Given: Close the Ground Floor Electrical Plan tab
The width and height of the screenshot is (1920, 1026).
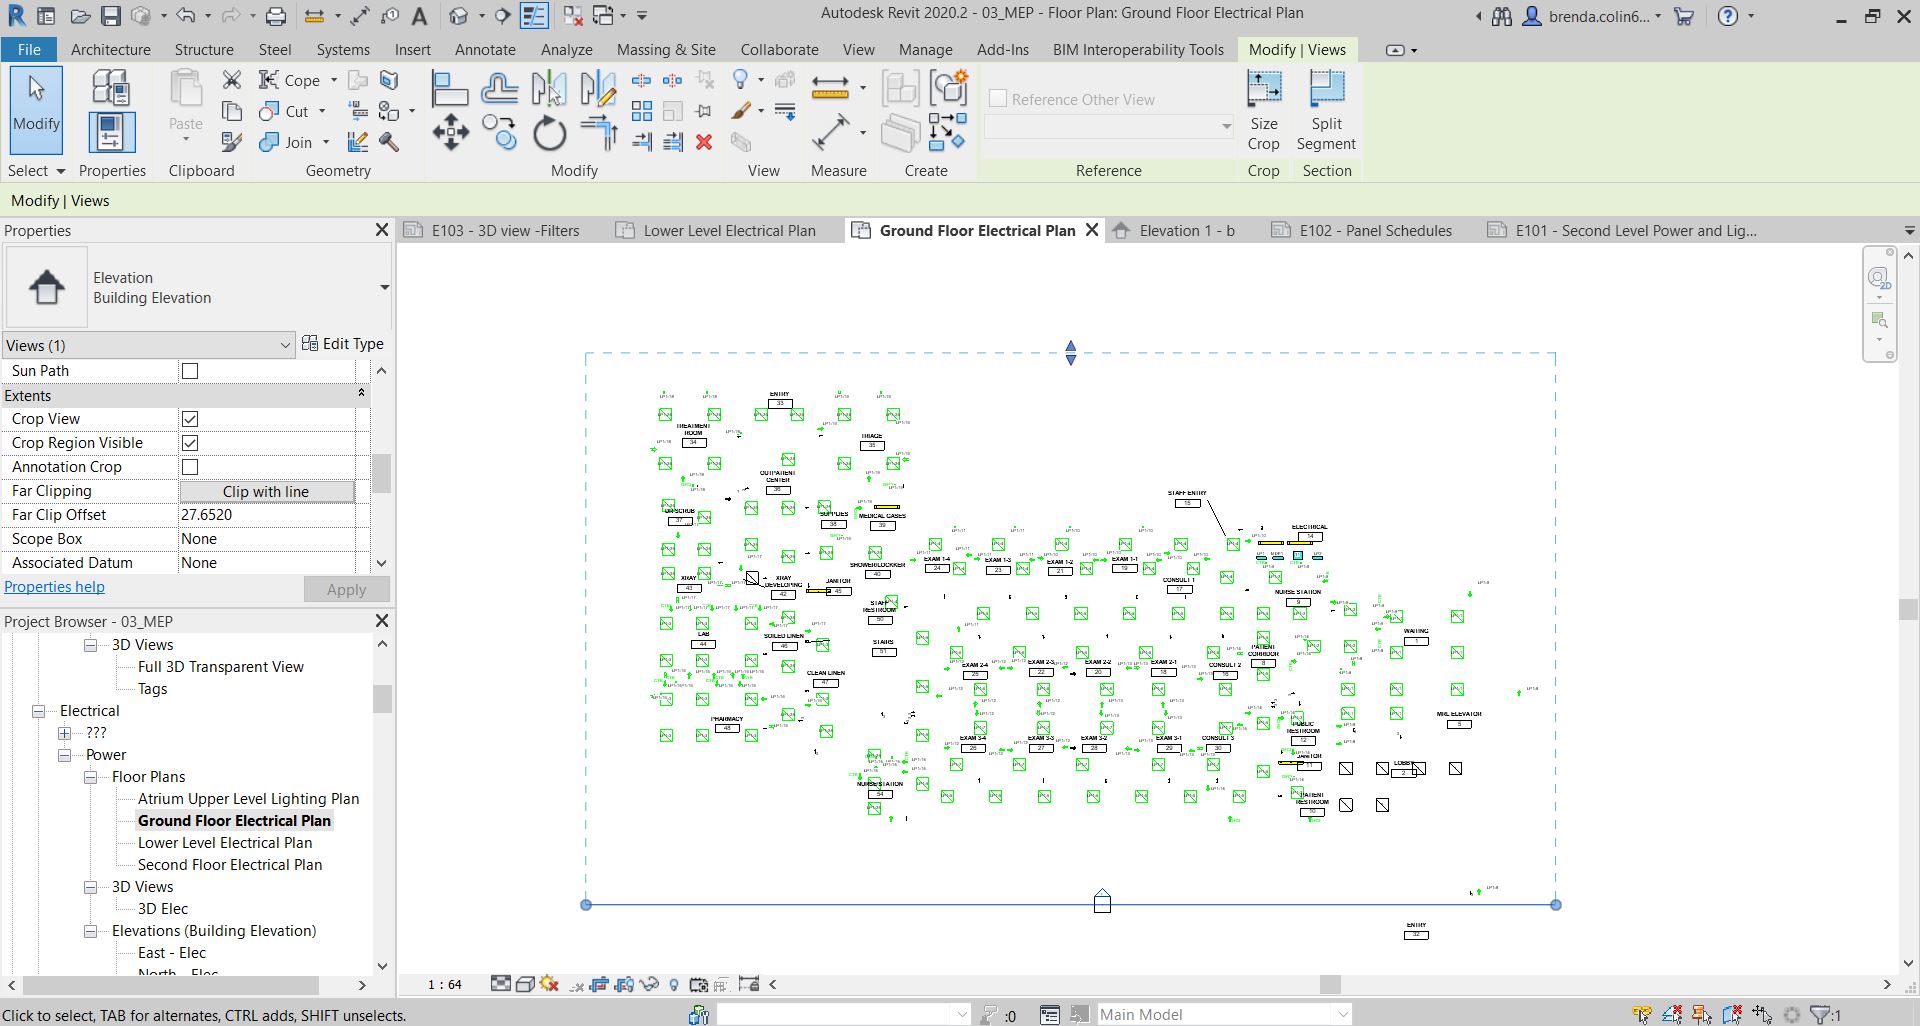Looking at the screenshot, I should pos(1092,230).
